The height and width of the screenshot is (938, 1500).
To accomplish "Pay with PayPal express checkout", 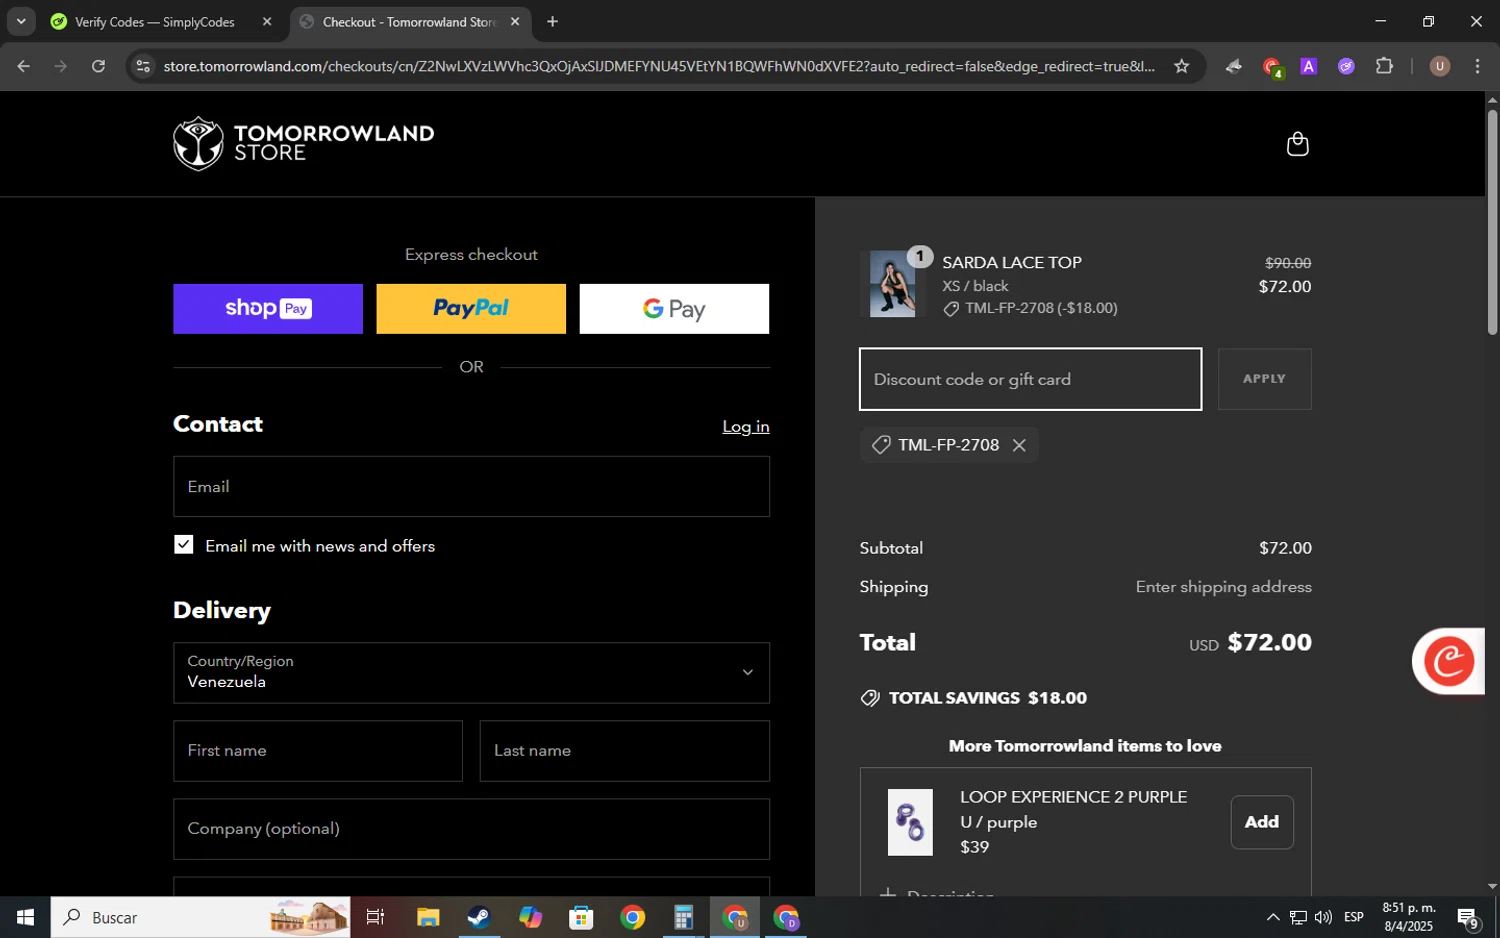I will click(471, 309).
